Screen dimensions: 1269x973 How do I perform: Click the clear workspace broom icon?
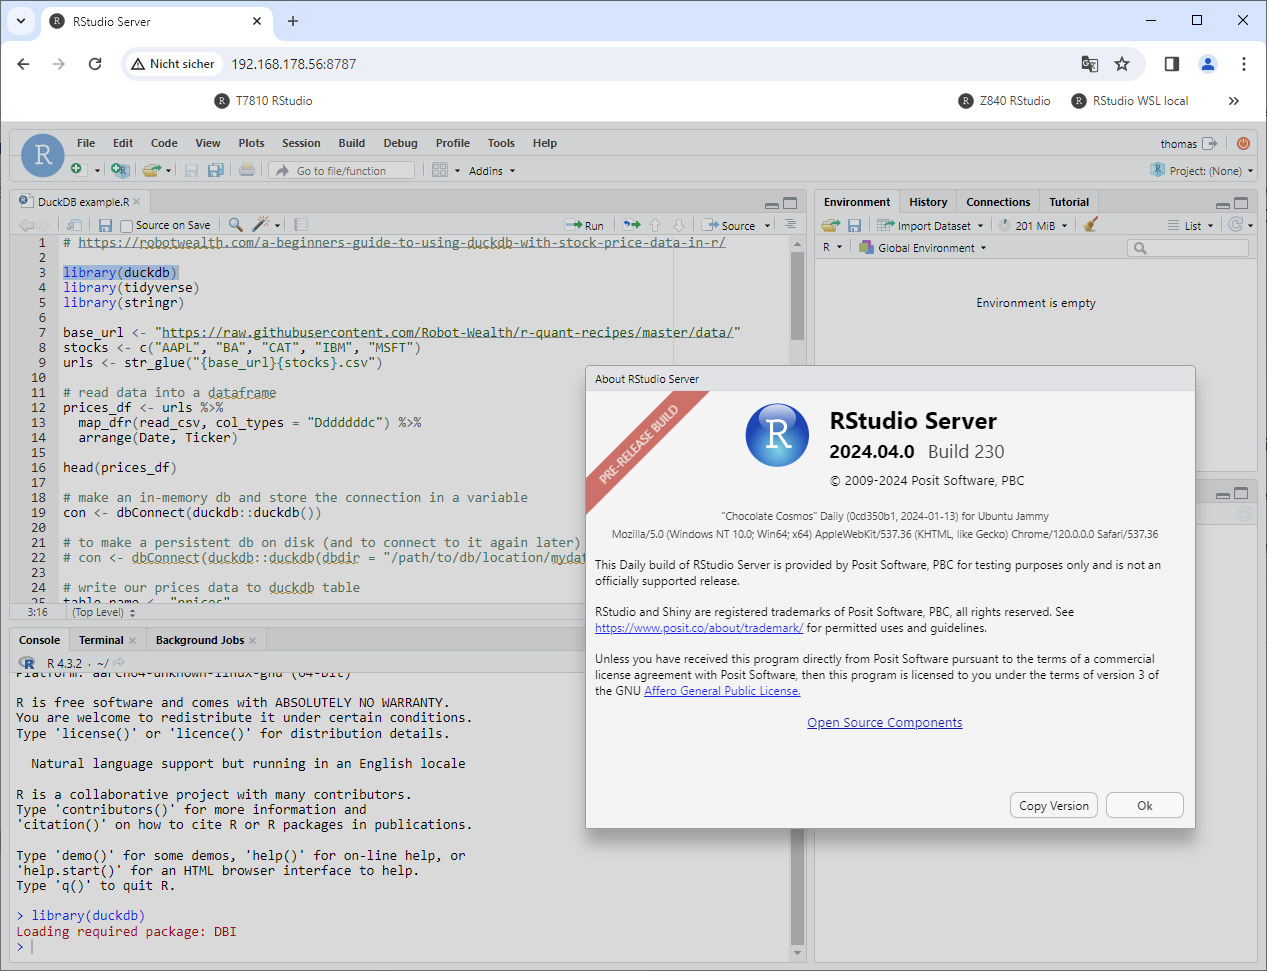coord(1091,225)
